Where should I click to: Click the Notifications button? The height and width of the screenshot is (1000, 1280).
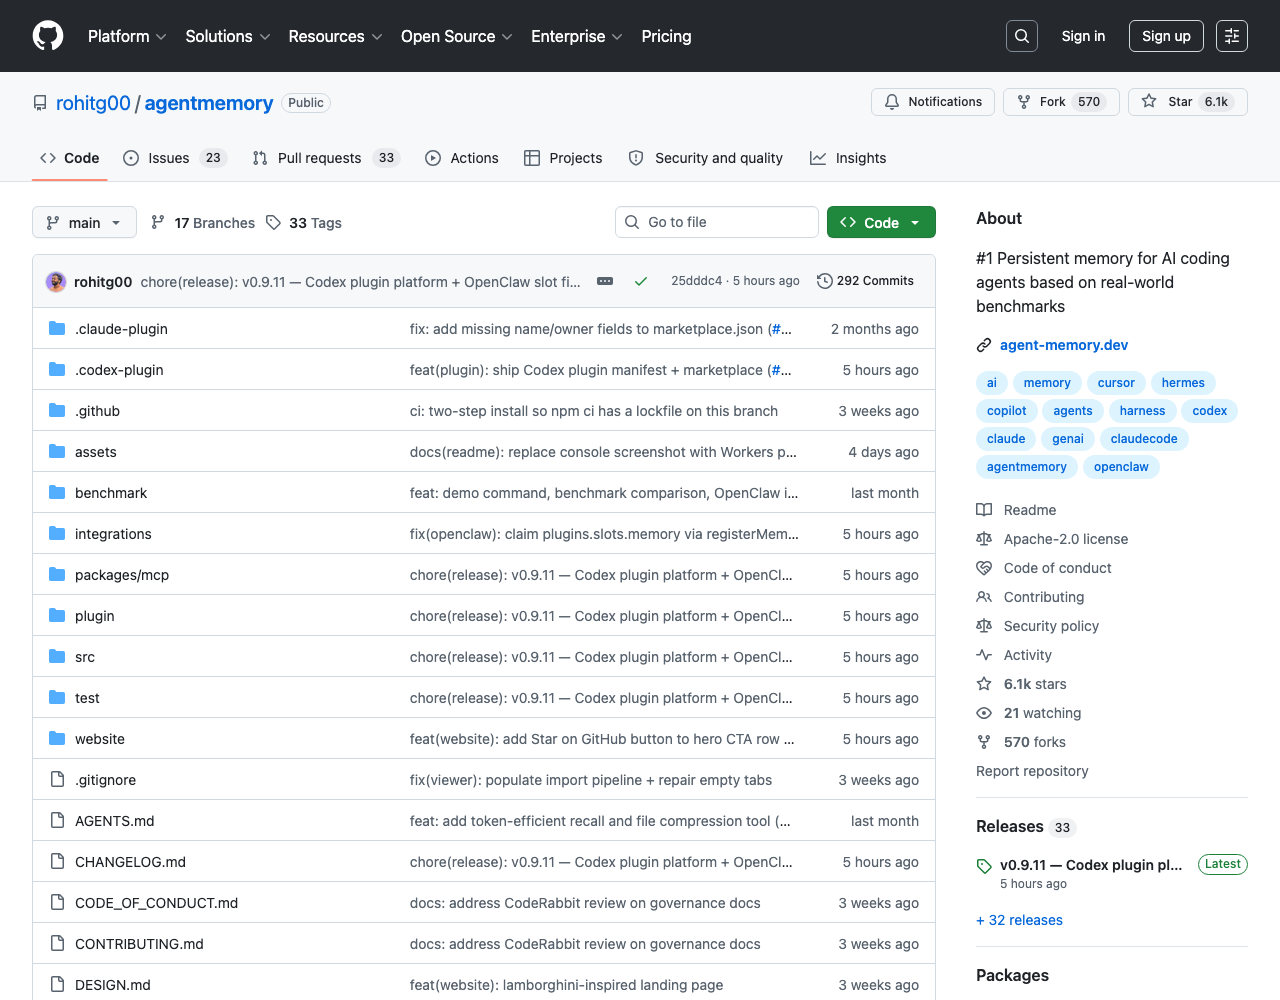pyautogui.click(x=933, y=102)
